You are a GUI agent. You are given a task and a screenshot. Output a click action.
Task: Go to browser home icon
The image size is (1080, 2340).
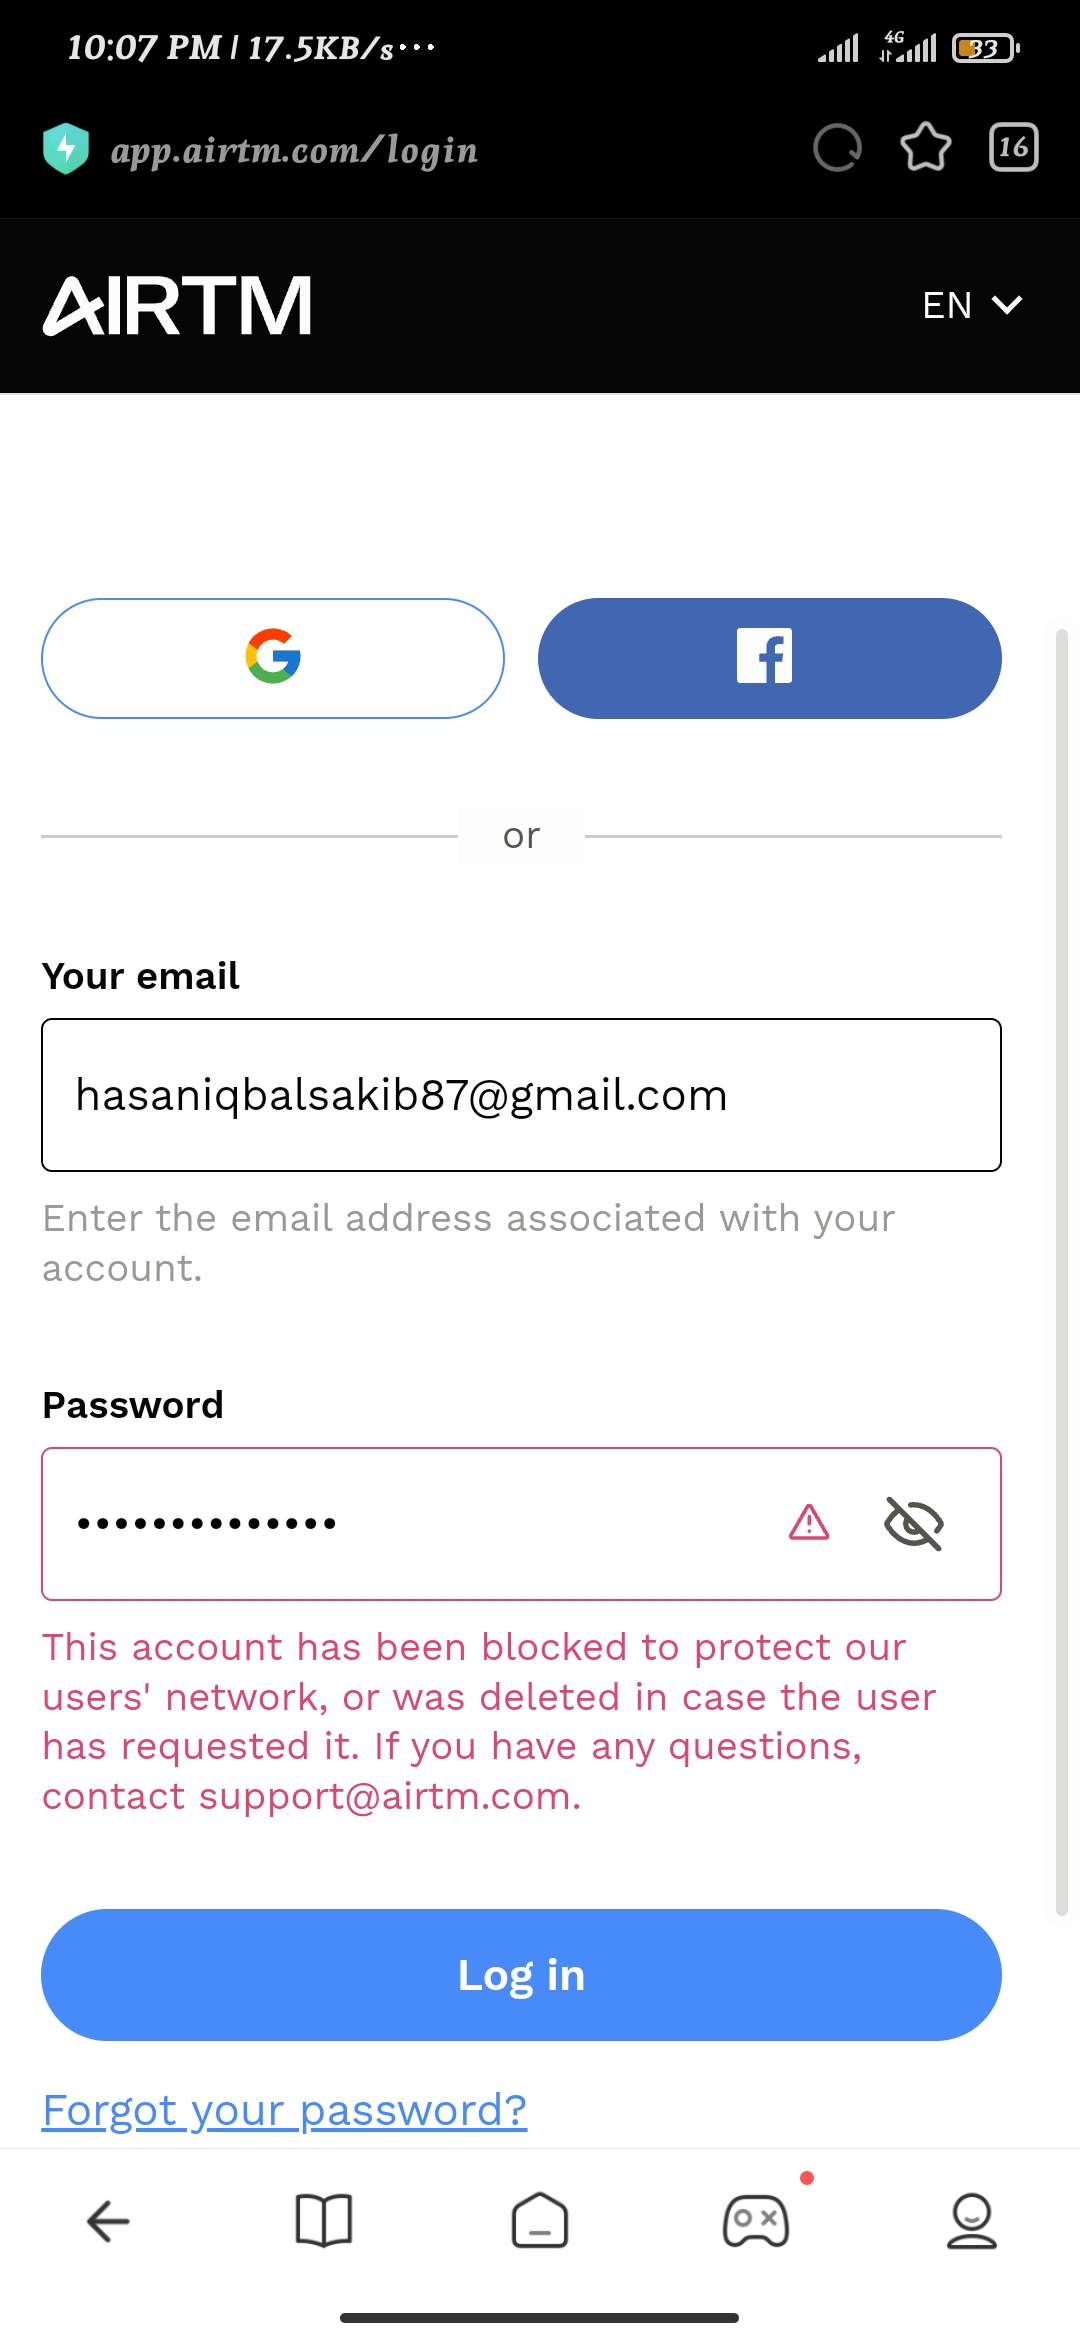(540, 2221)
